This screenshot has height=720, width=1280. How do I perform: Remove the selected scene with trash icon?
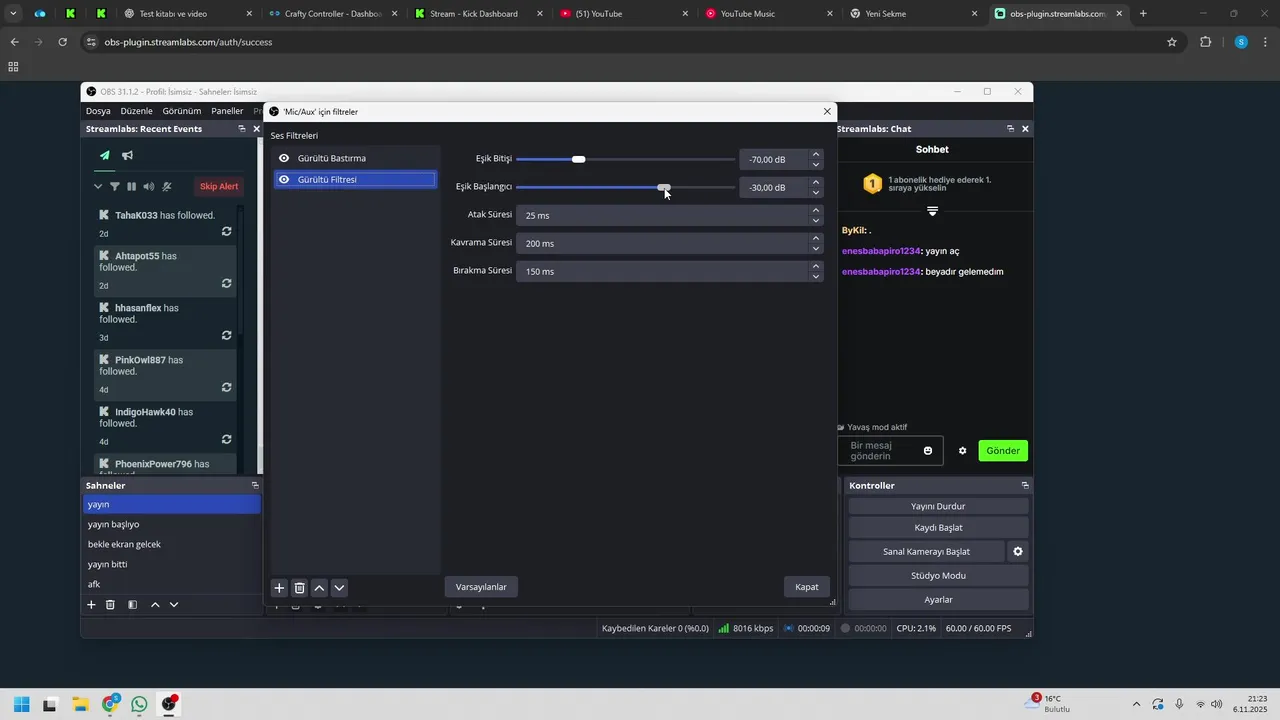point(111,605)
